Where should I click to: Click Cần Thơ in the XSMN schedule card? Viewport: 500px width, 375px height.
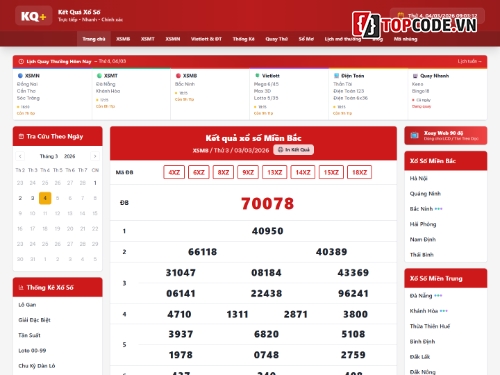click(x=26, y=91)
